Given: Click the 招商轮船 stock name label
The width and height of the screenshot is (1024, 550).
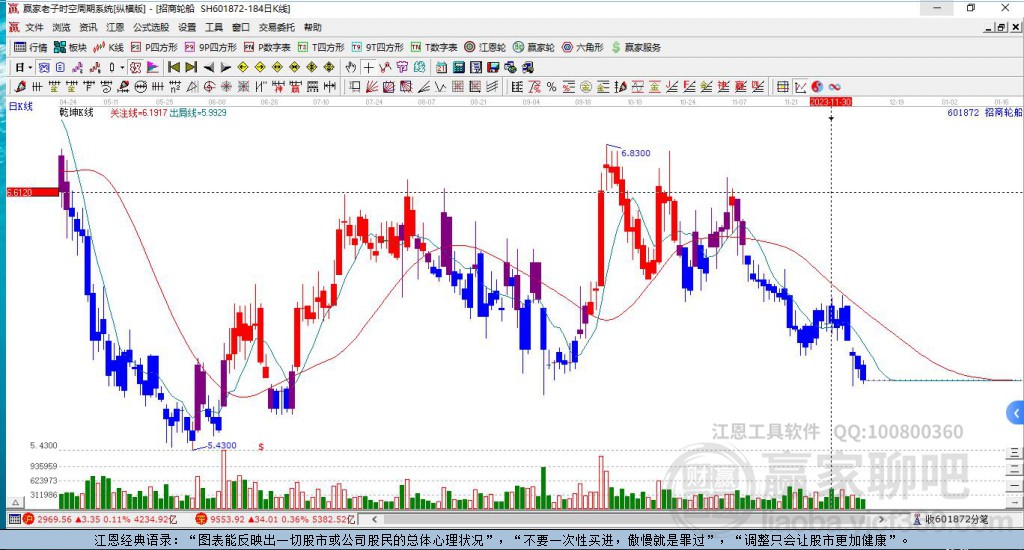Looking at the screenshot, I should click(x=1002, y=112).
